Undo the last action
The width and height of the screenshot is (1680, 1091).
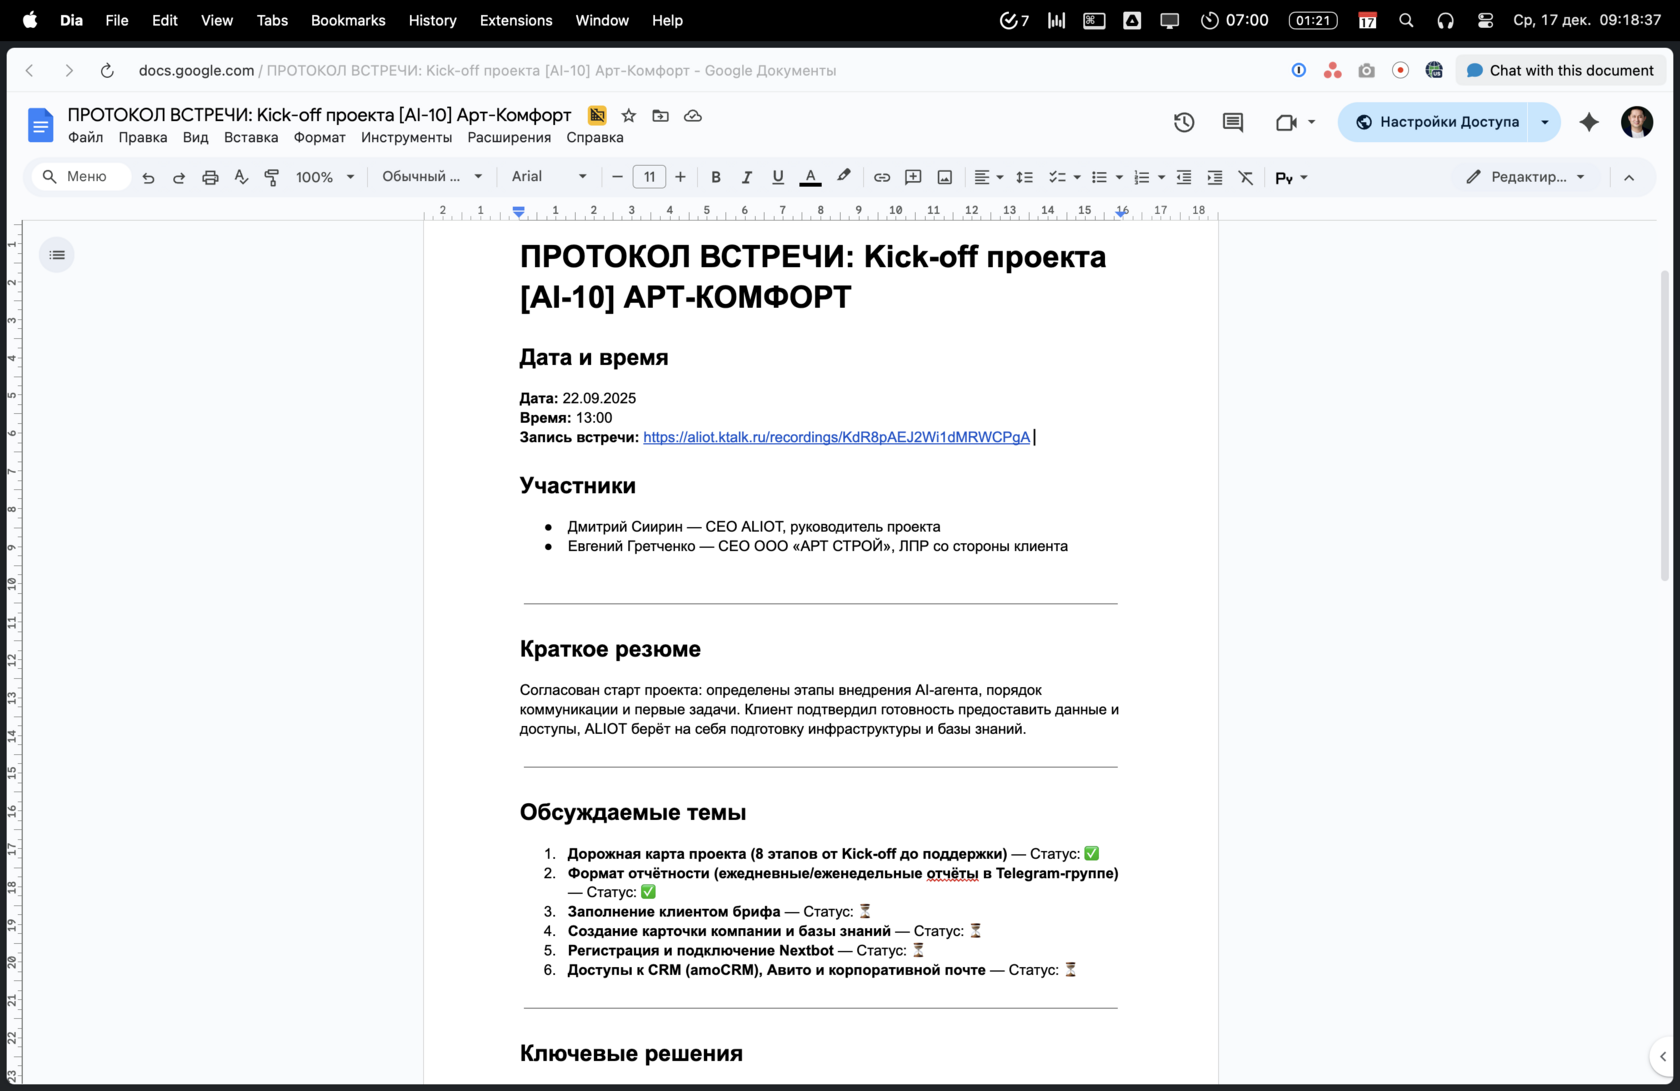click(x=148, y=177)
